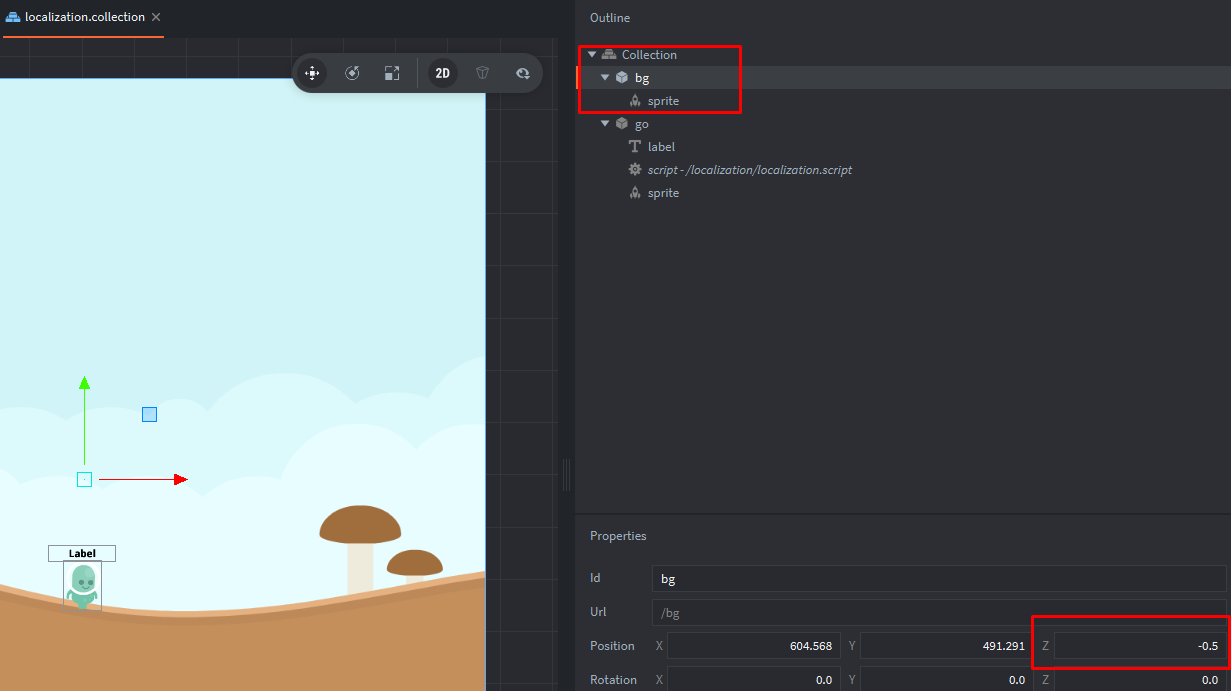Click the script gear icon in the Outline
Viewport: 1231px width, 691px height.
tap(634, 170)
